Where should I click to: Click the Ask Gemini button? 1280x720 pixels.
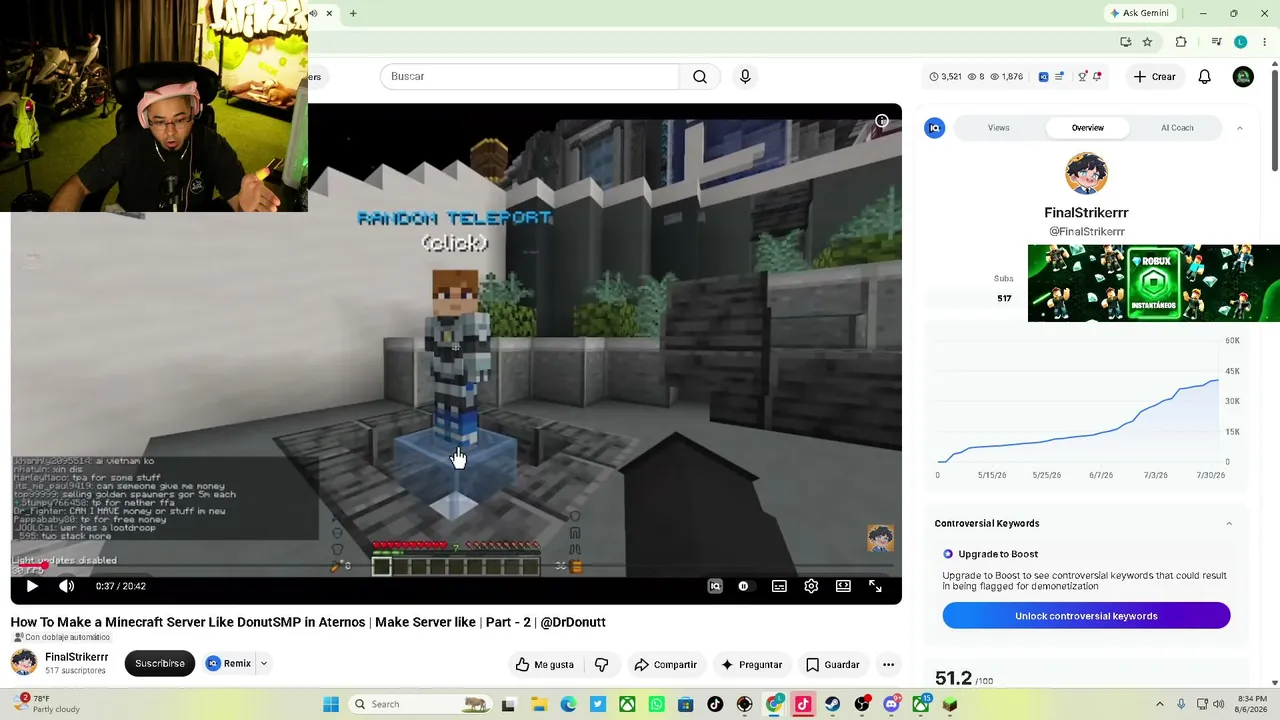click(x=1139, y=13)
